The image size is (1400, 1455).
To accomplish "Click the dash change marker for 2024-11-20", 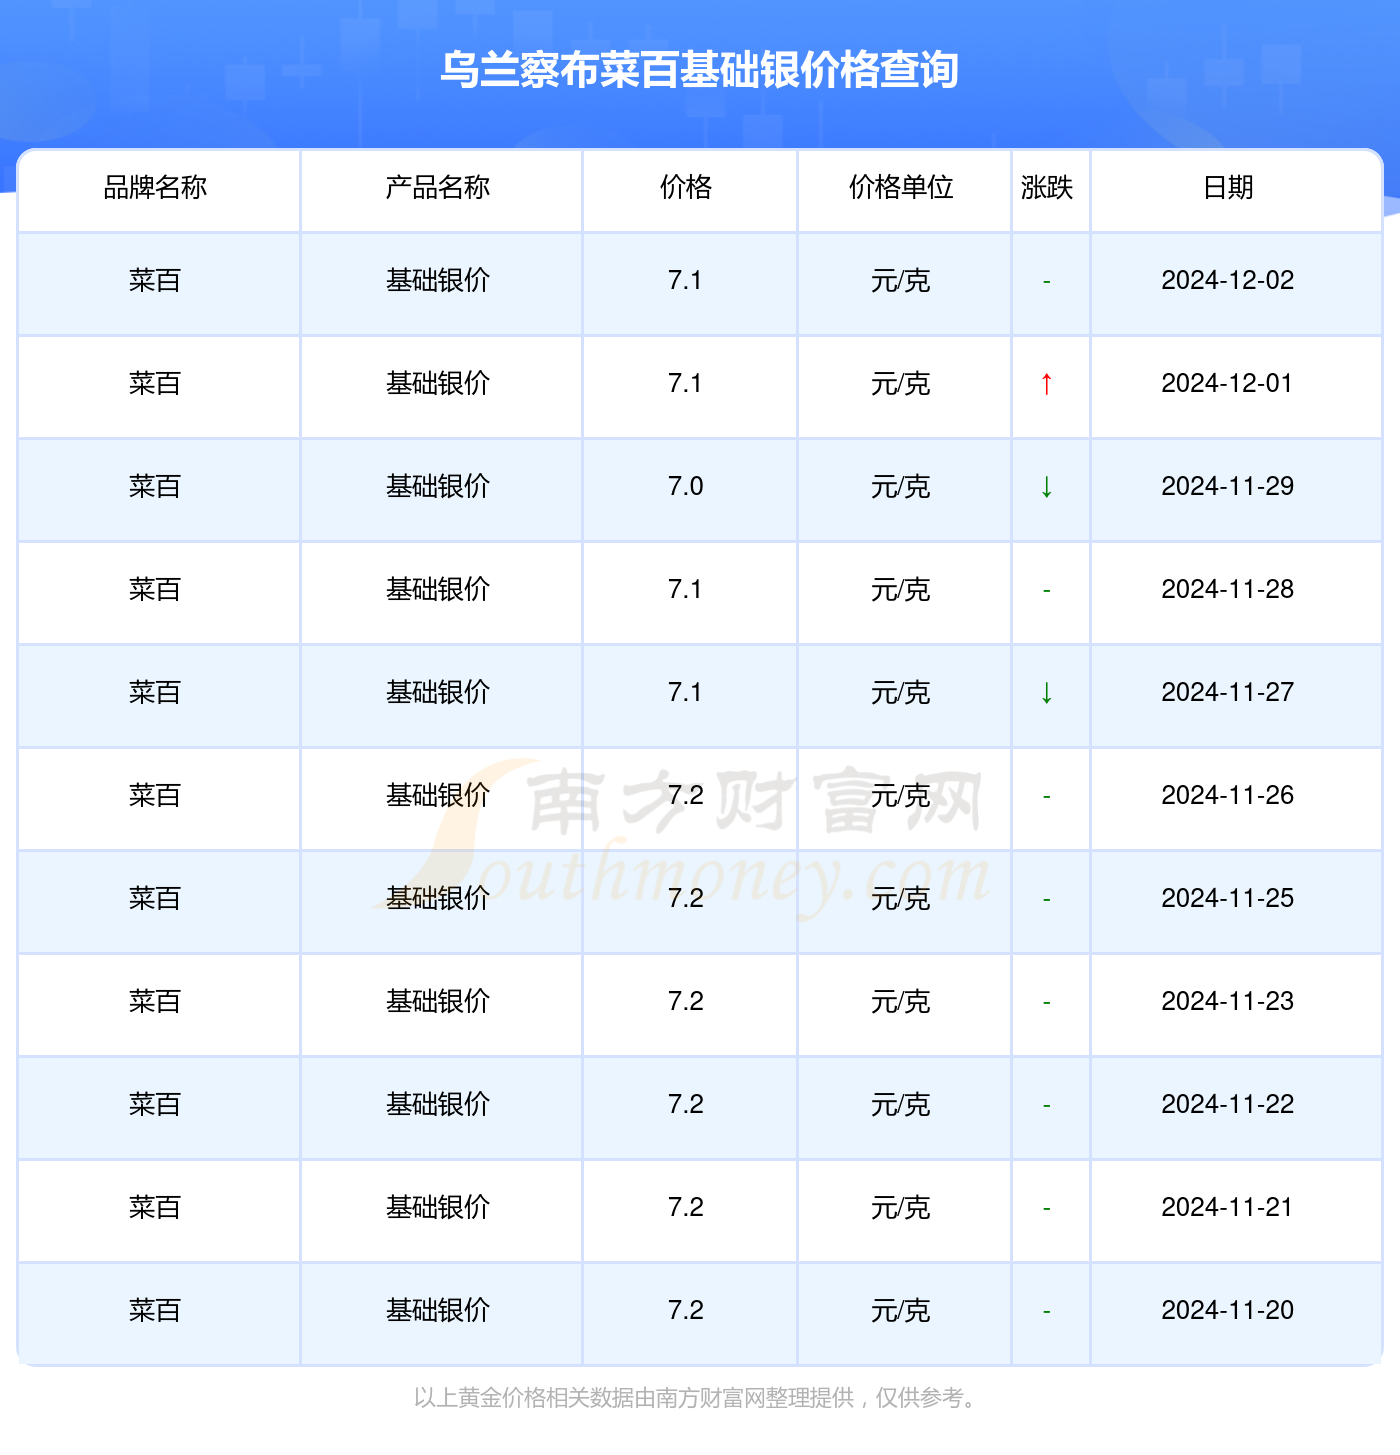I will tap(1047, 1312).
